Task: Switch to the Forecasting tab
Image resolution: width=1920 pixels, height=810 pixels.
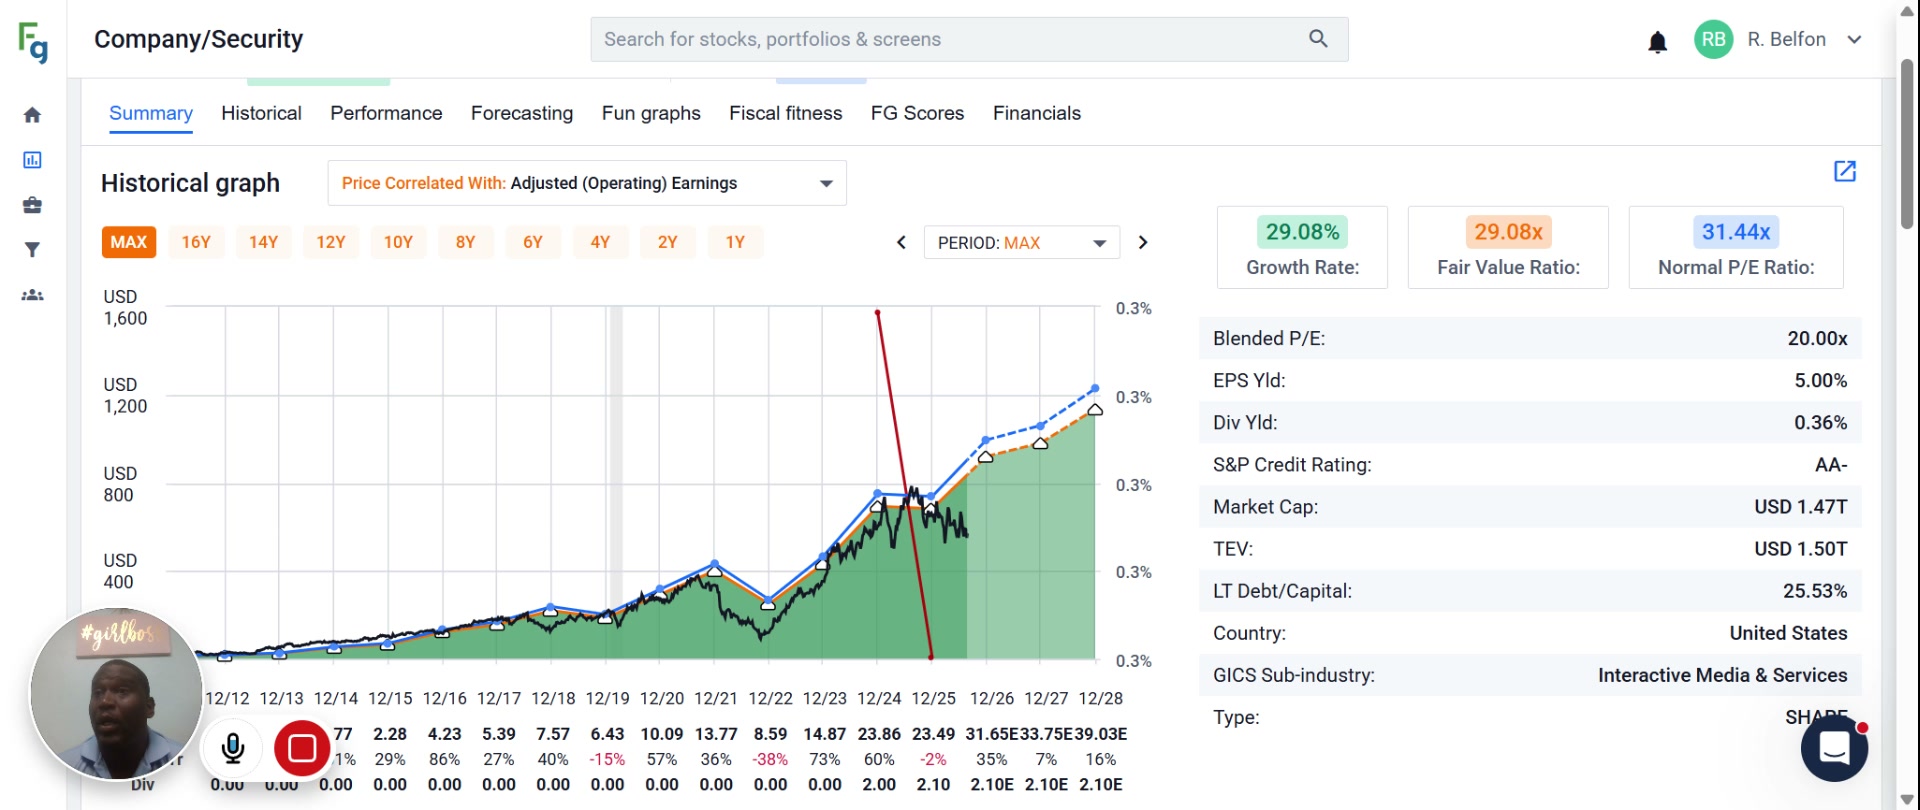Action: (522, 113)
